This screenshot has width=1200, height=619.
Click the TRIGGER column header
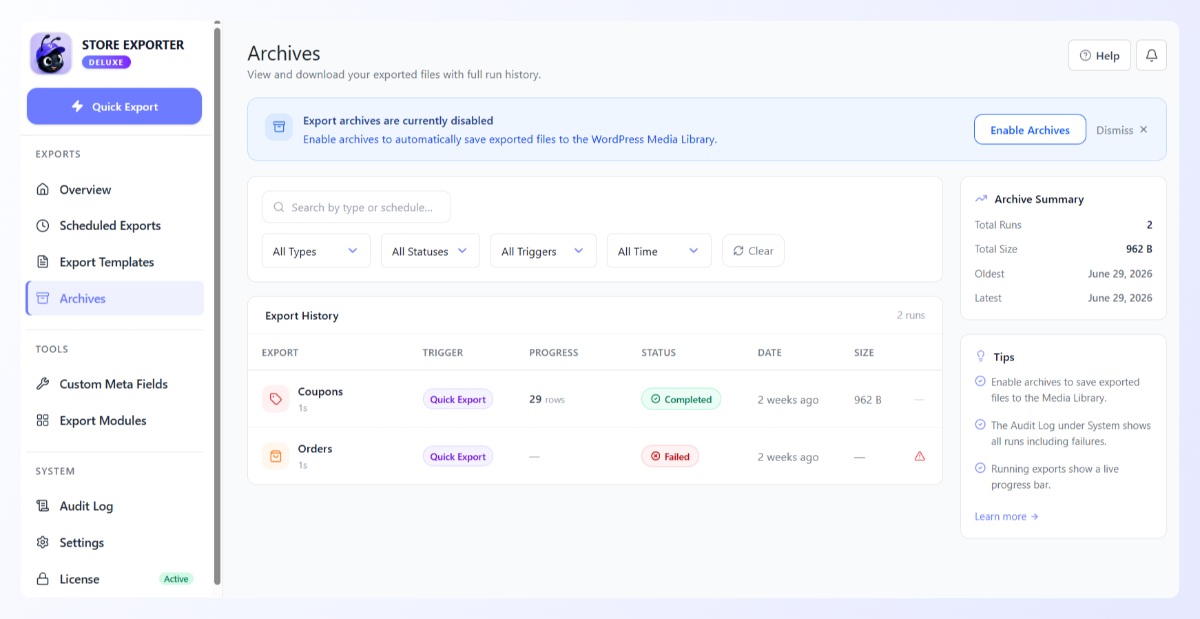click(x=443, y=353)
